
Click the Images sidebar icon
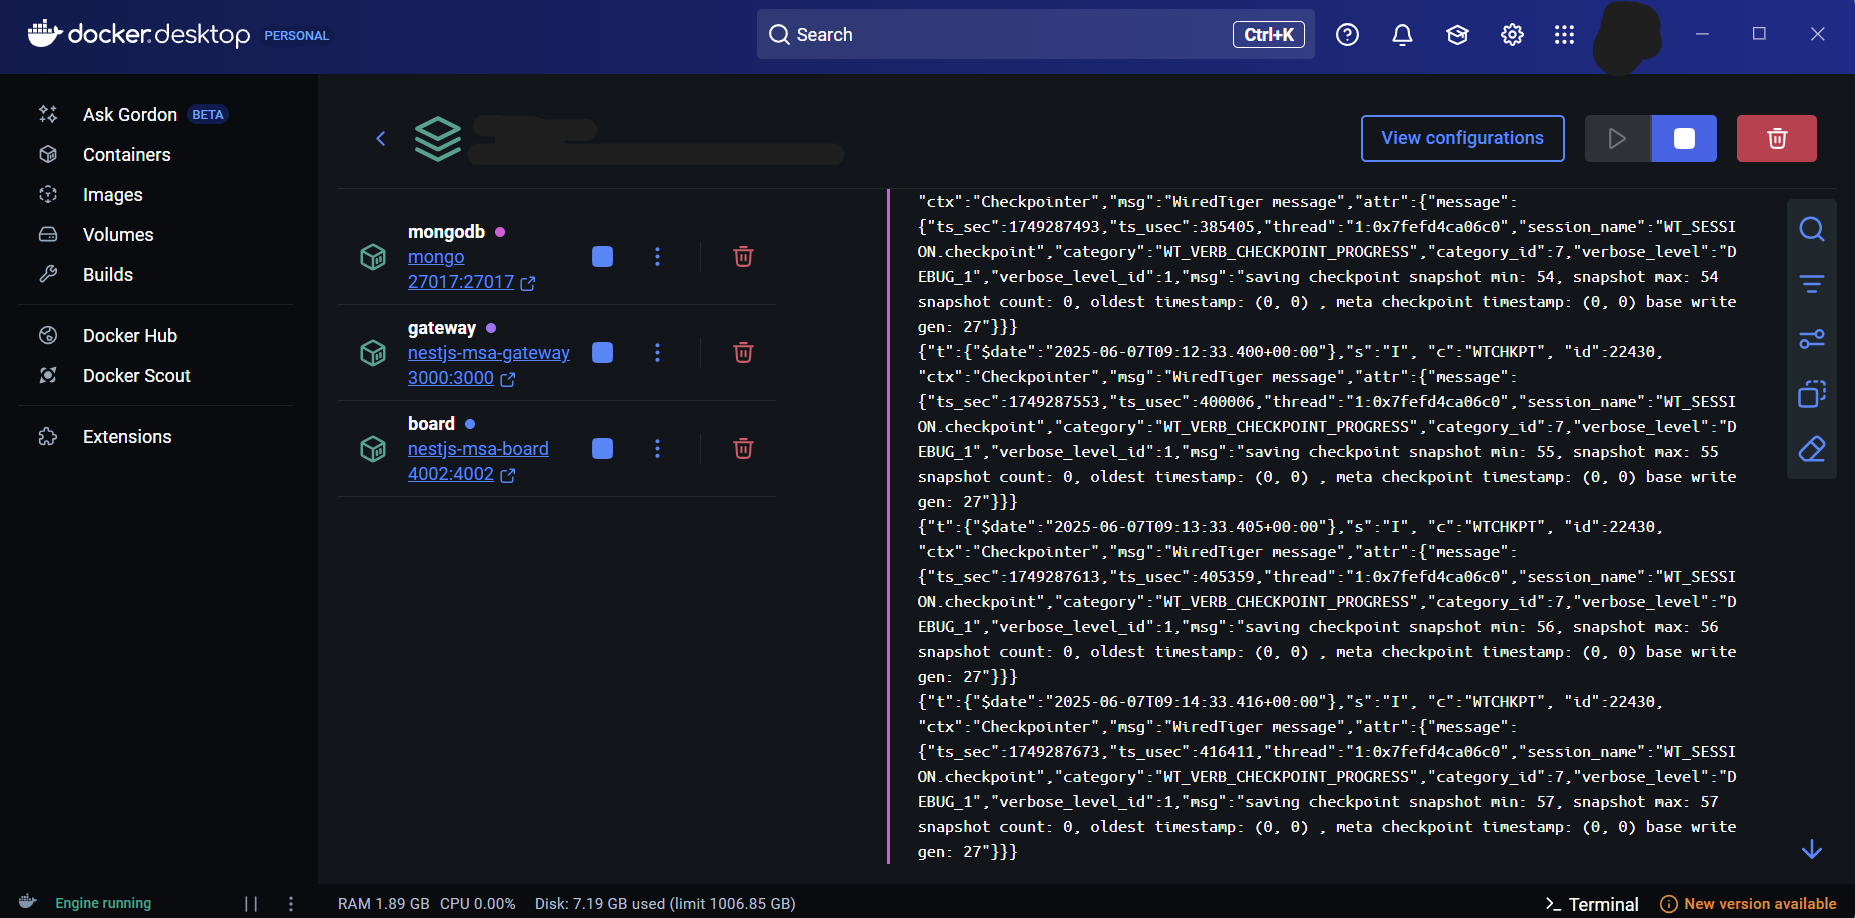[48, 194]
